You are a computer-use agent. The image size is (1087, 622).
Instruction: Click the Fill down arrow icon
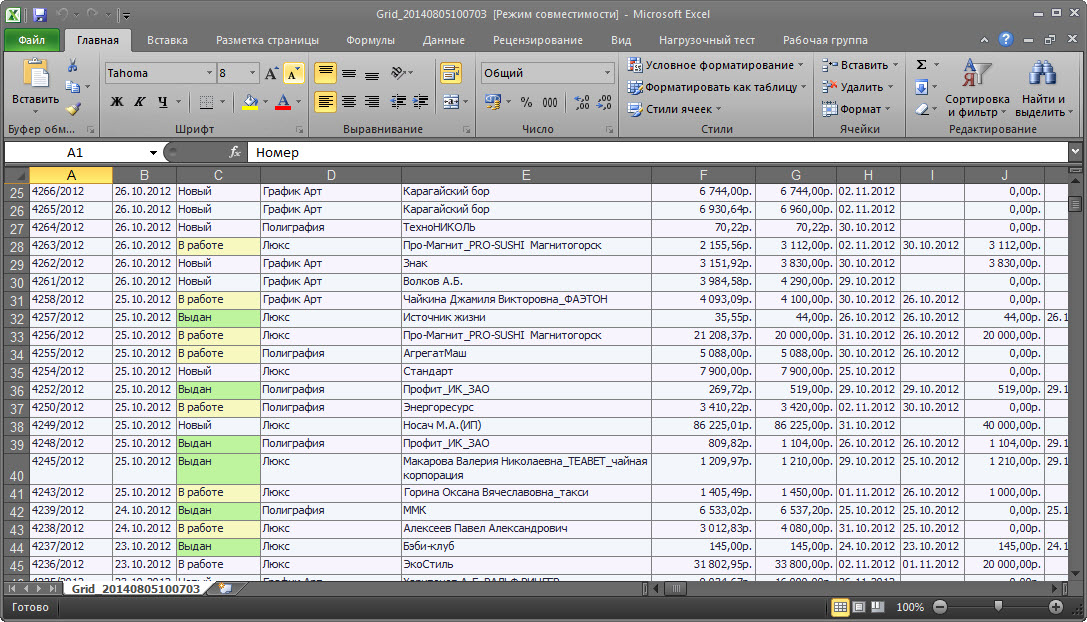[x=921, y=87]
